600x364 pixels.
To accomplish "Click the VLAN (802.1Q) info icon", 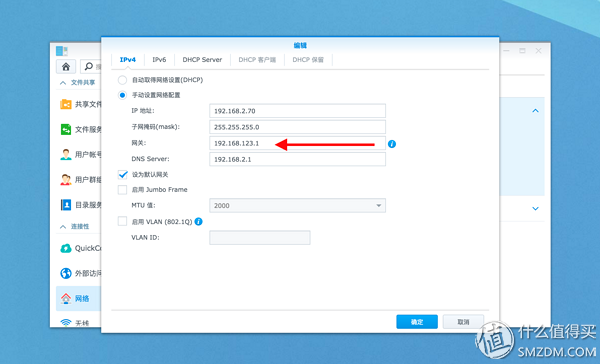I will [x=199, y=221].
